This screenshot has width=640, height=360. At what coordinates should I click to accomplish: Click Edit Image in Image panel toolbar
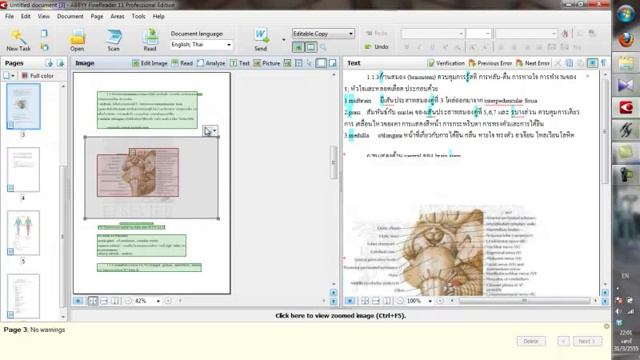click(149, 63)
